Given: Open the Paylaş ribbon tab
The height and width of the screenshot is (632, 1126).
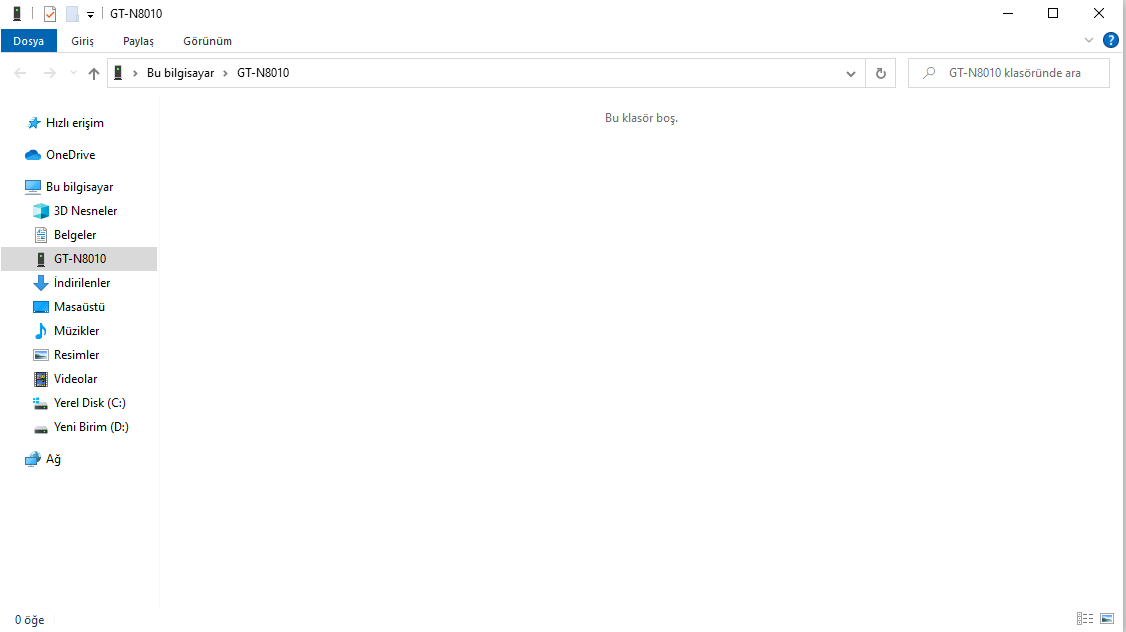Looking at the screenshot, I should (138, 41).
